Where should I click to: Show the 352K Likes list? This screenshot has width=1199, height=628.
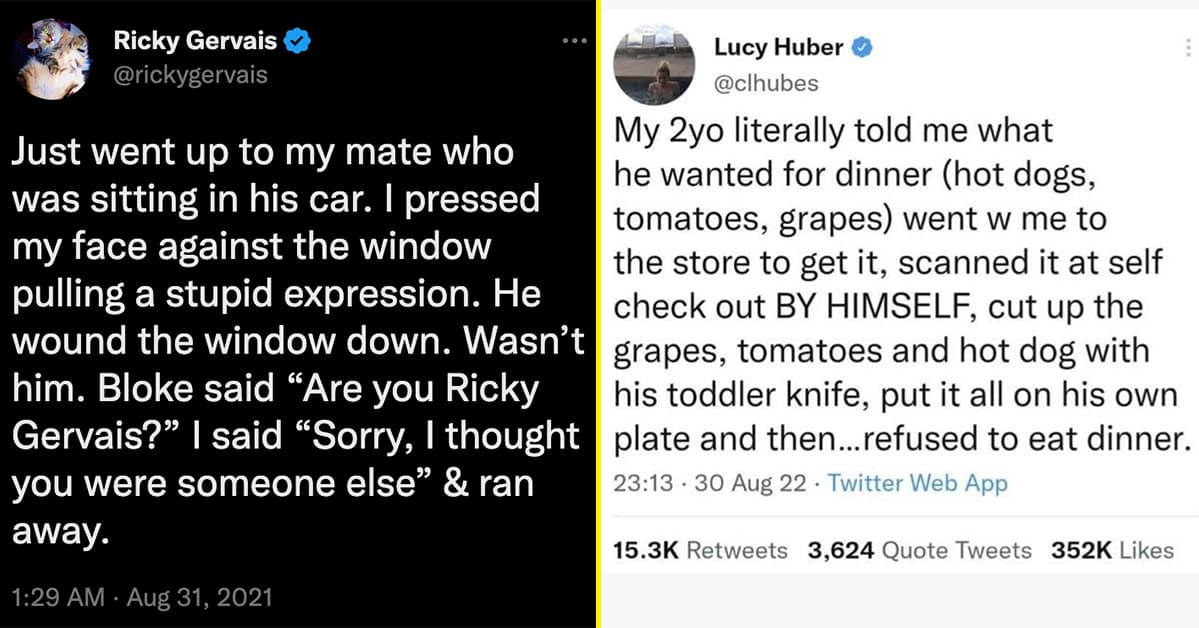coord(1112,550)
